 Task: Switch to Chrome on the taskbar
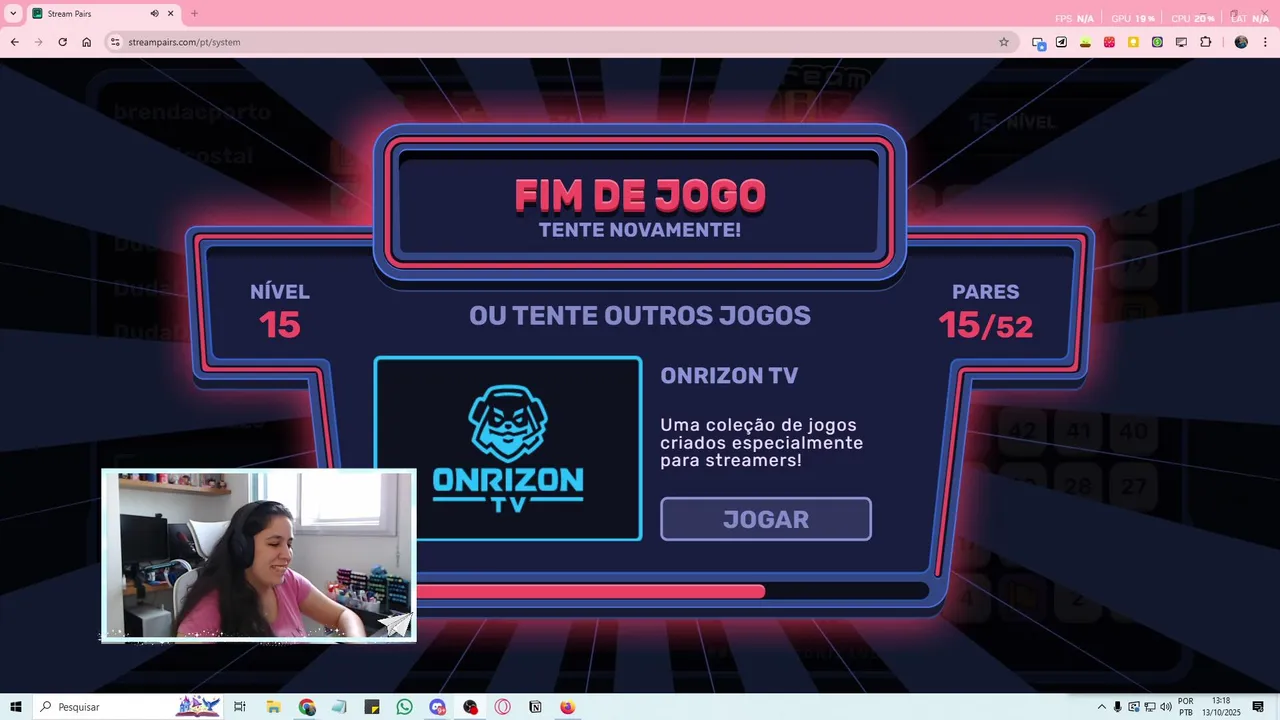307,707
